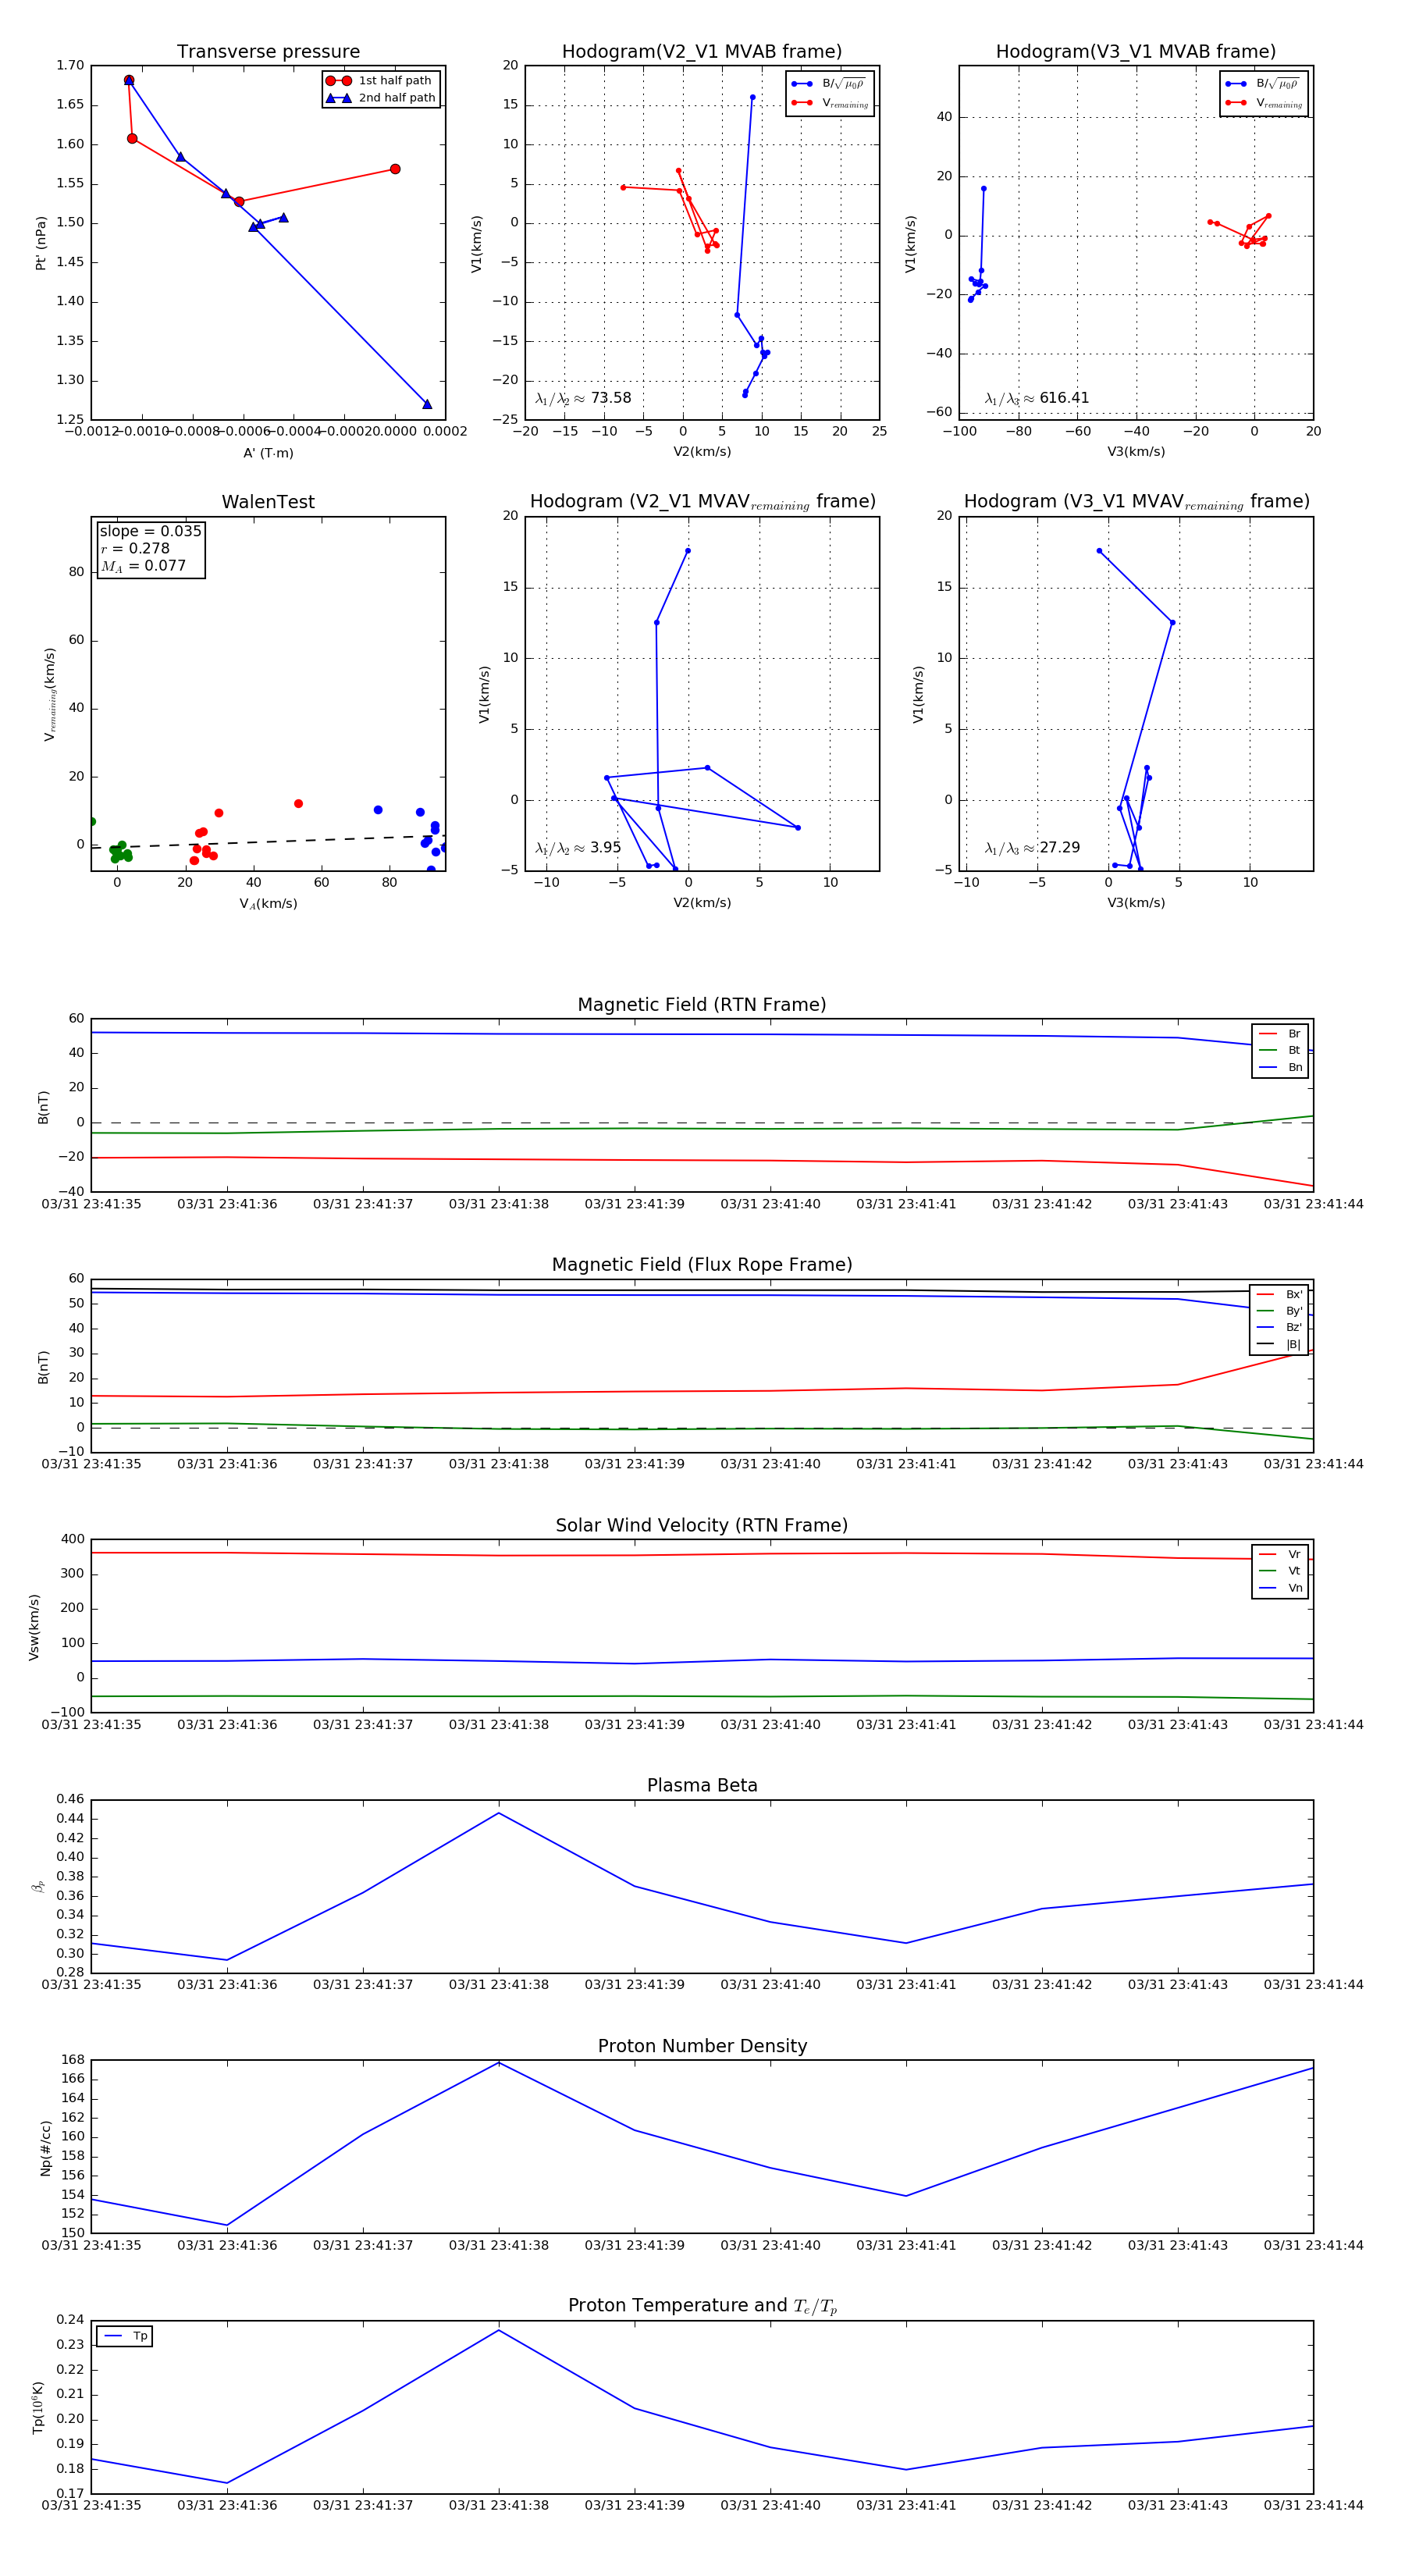Select the "1st half path" legend entry

[381, 81]
